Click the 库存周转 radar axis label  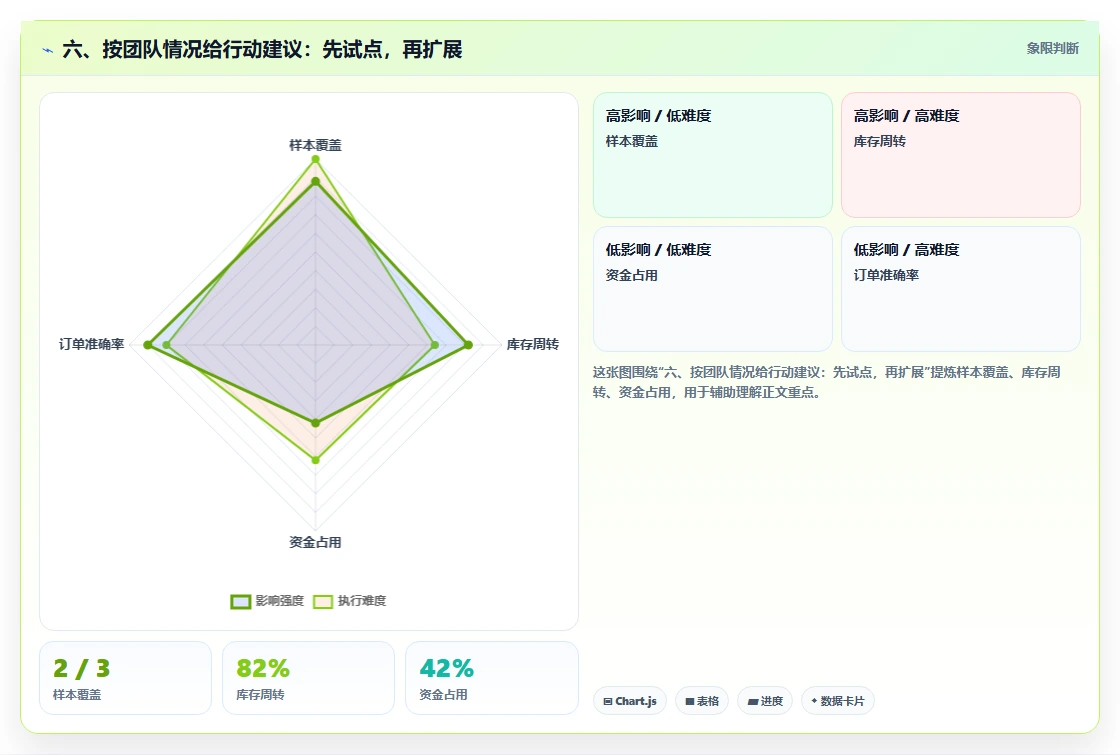[533, 344]
